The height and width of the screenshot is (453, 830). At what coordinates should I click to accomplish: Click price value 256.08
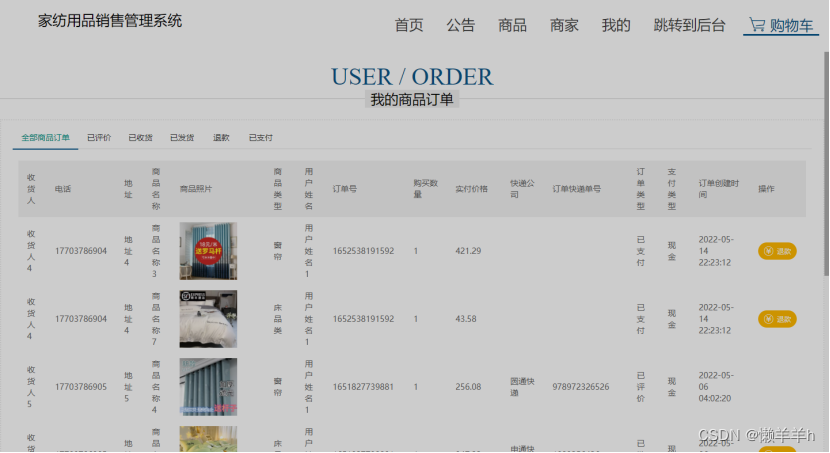(x=468, y=387)
